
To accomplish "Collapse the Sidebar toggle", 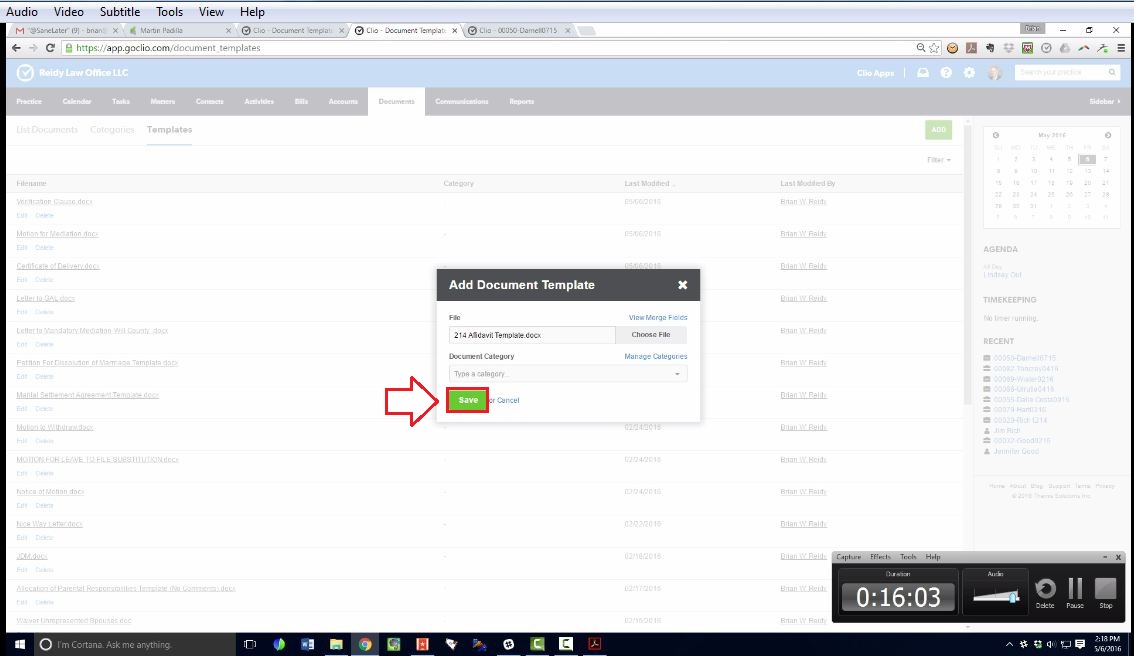I will [1104, 101].
